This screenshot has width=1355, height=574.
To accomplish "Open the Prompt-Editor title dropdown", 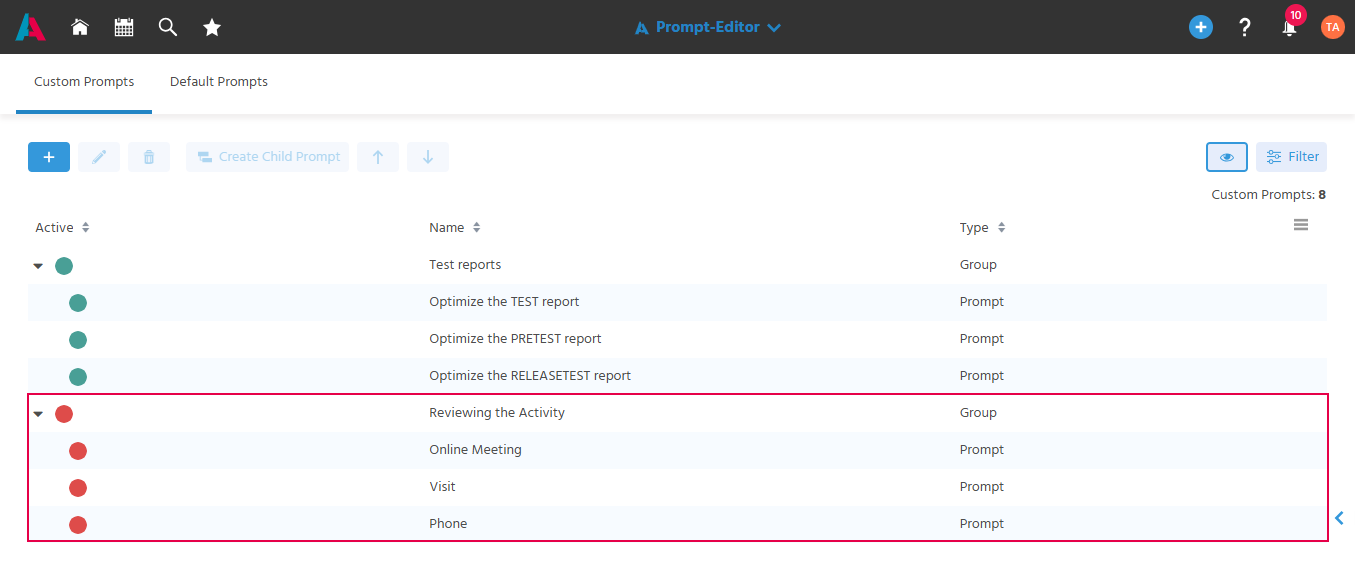I will 707,27.
